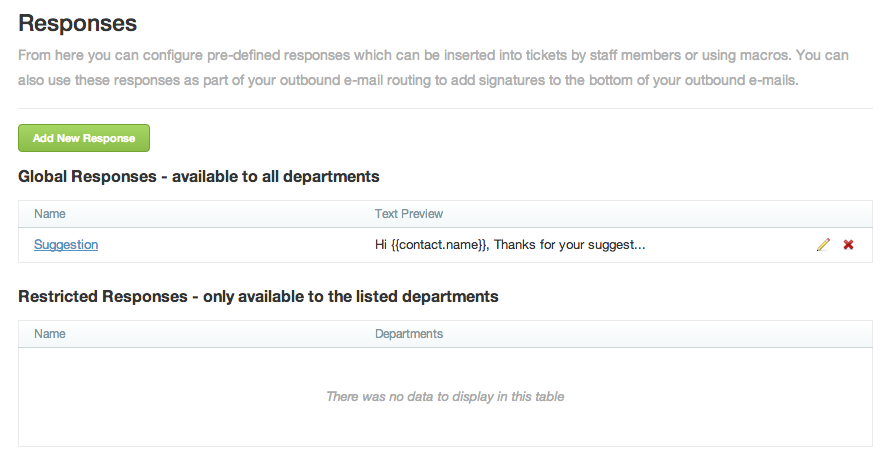
Task: Open the Suggestion response link
Action: (66, 245)
